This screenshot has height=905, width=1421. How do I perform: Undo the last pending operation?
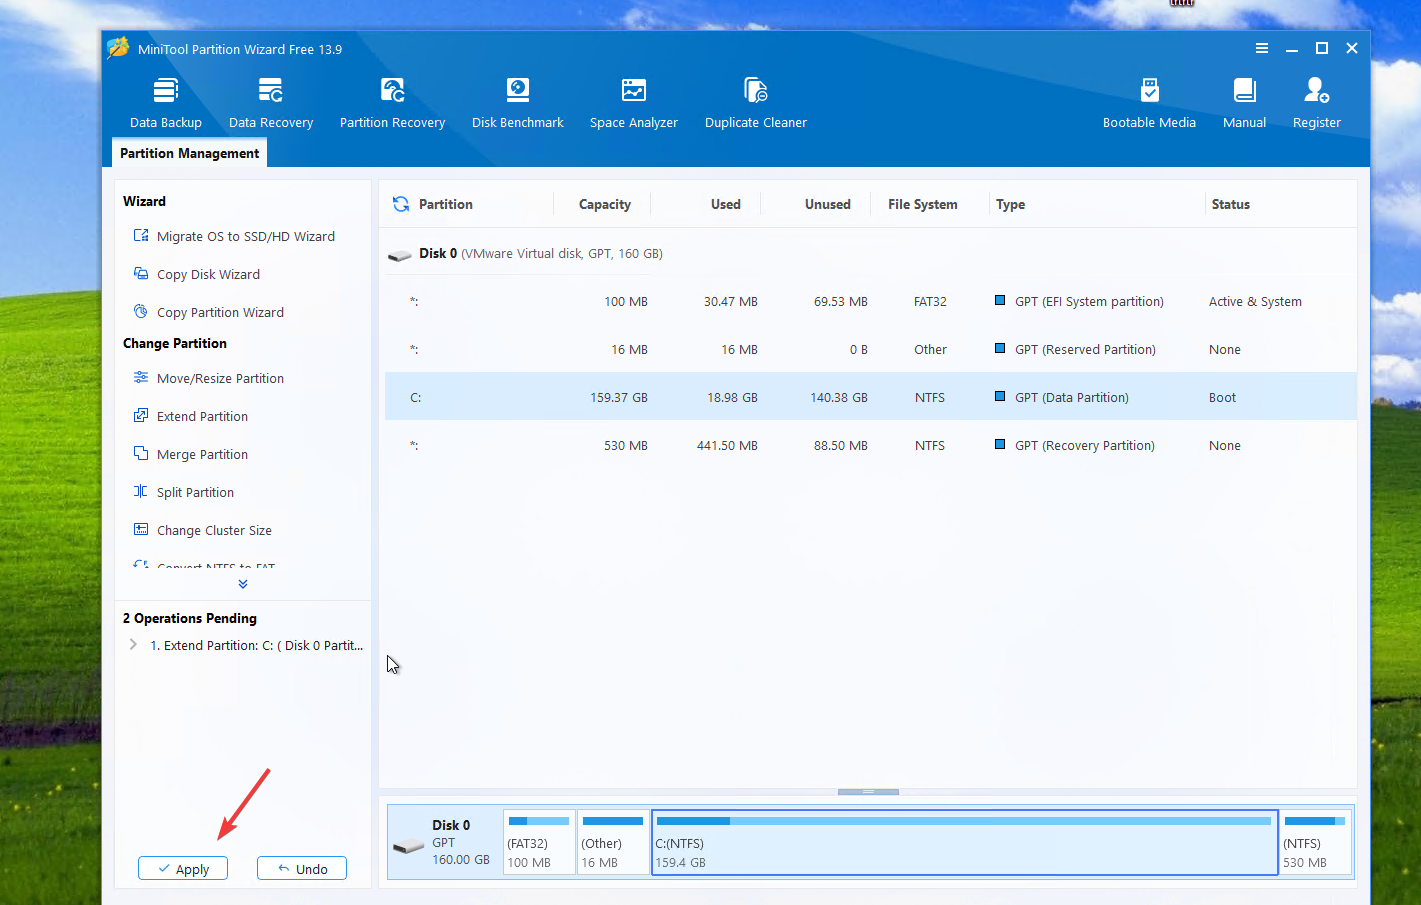click(x=302, y=869)
